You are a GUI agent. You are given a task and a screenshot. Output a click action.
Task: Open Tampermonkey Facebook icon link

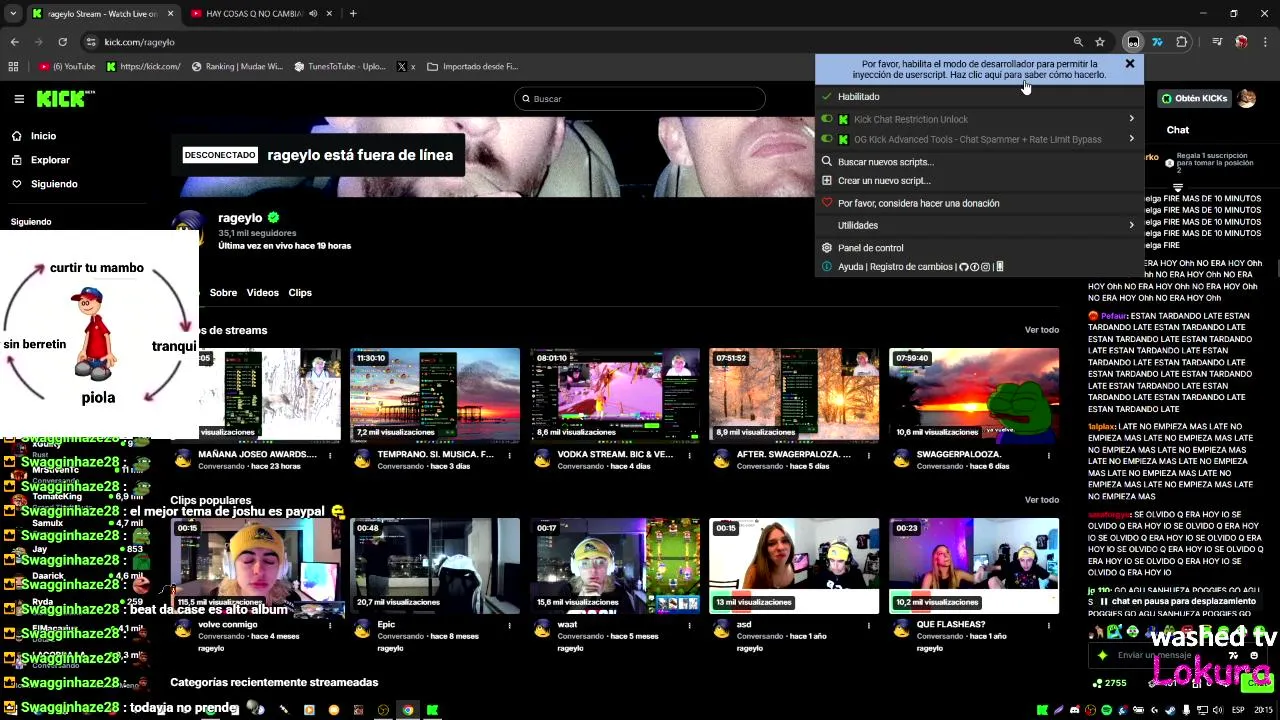pos(975,267)
